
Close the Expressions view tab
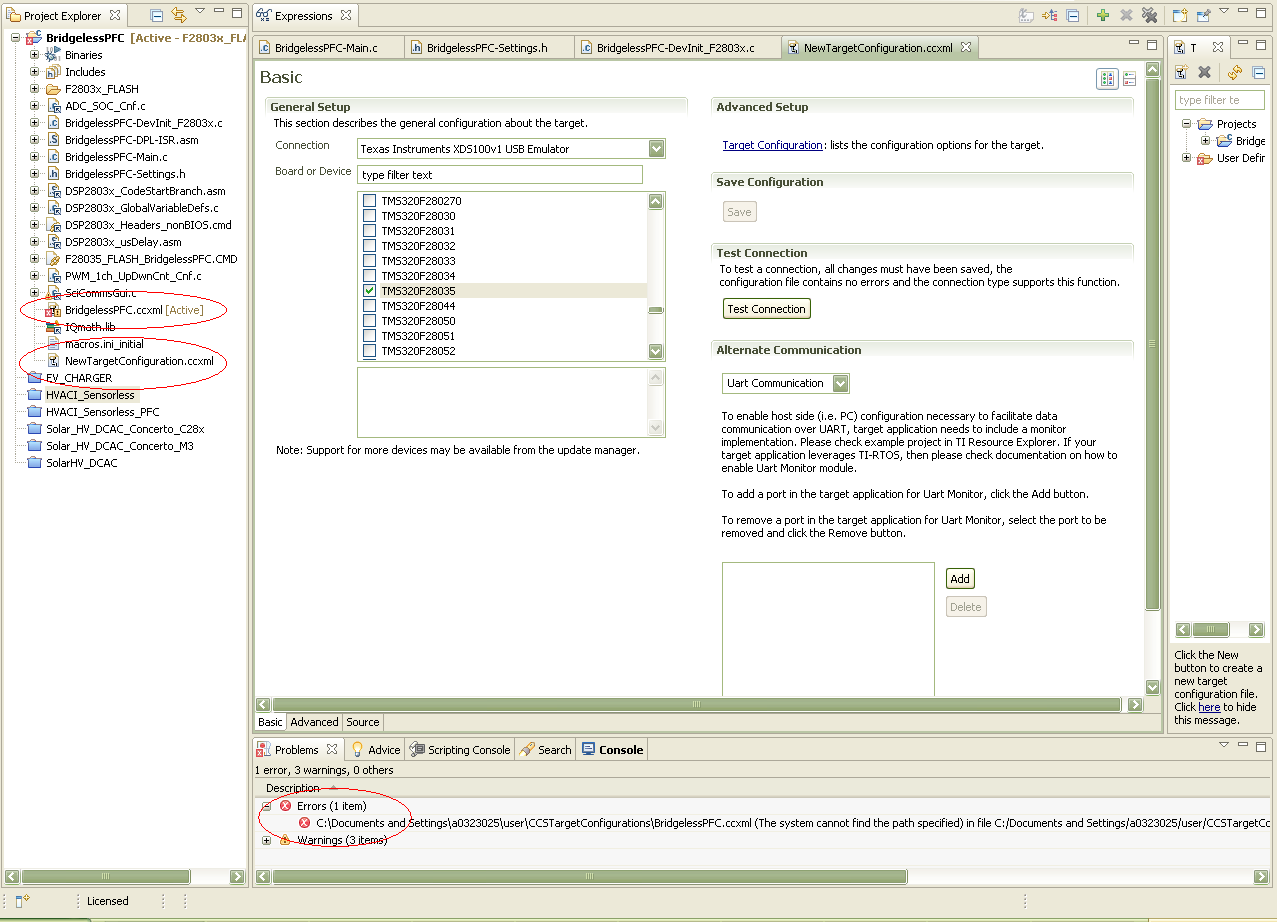pos(345,15)
